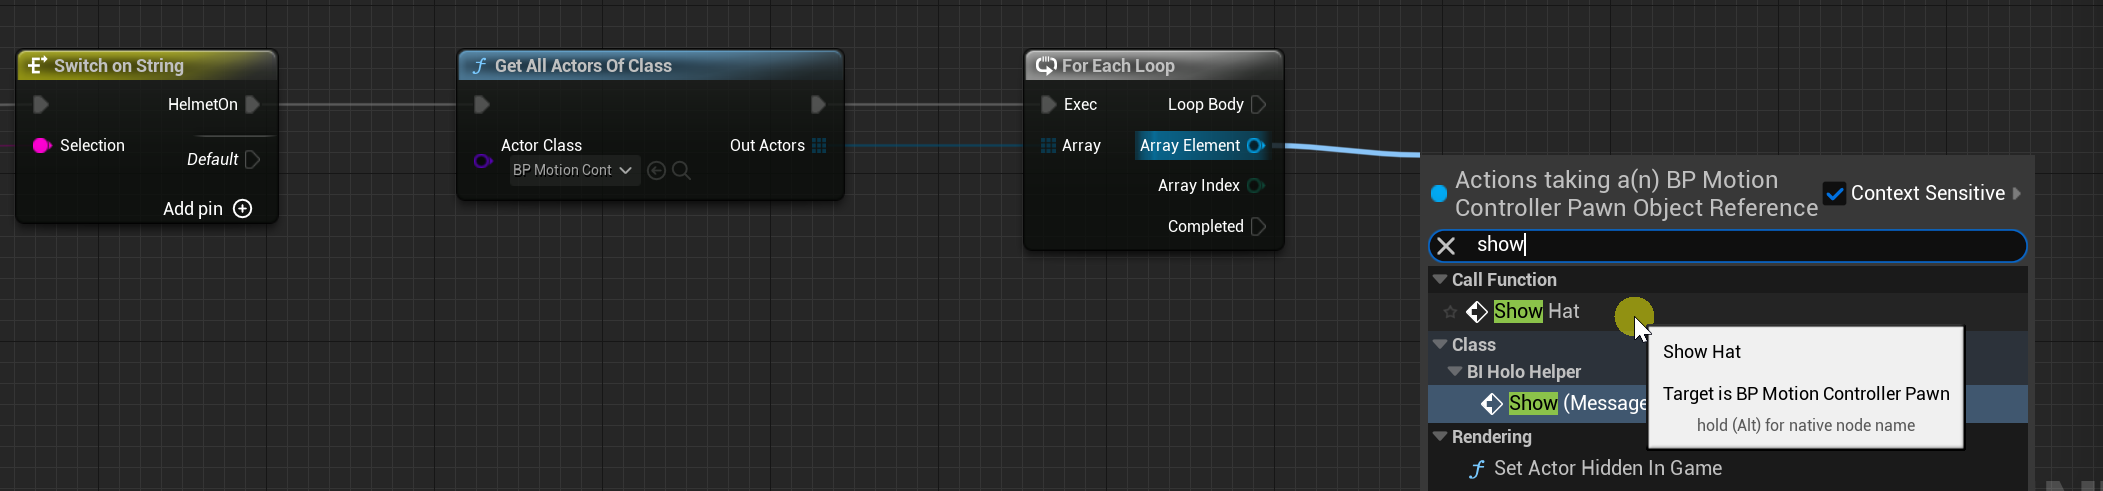Click the Array Index output pin
The width and height of the screenshot is (2103, 491).
(1255, 186)
